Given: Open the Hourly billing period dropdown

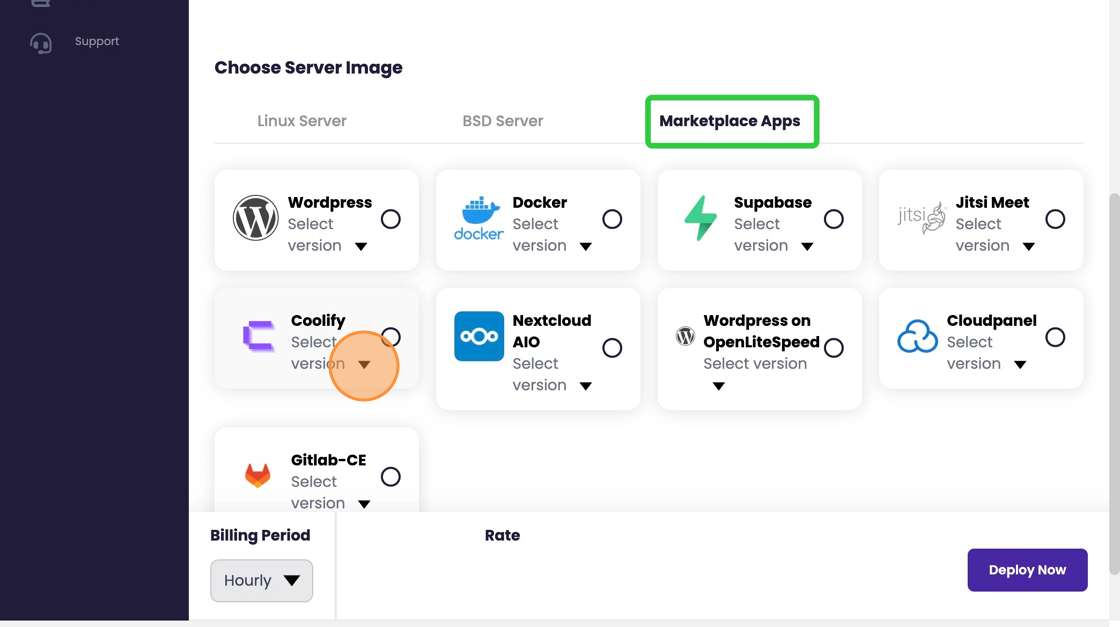Looking at the screenshot, I should (x=261, y=581).
